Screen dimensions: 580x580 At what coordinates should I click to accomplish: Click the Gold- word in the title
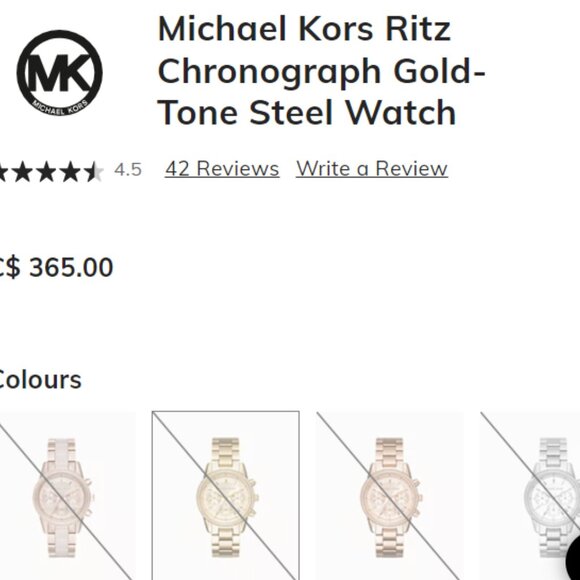coord(439,71)
